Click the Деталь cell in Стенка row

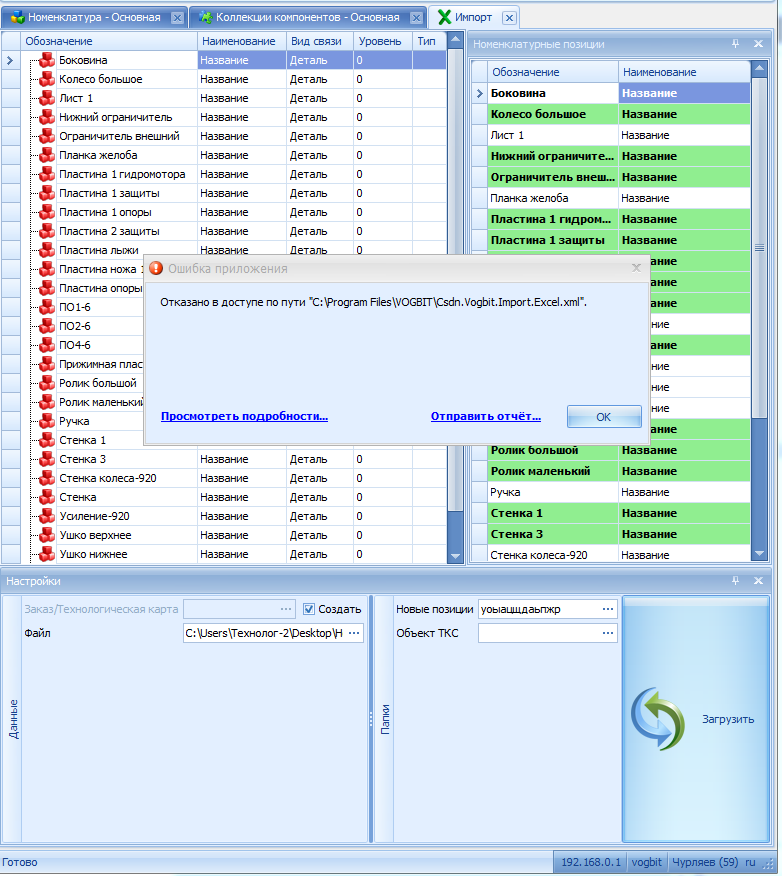[320, 497]
